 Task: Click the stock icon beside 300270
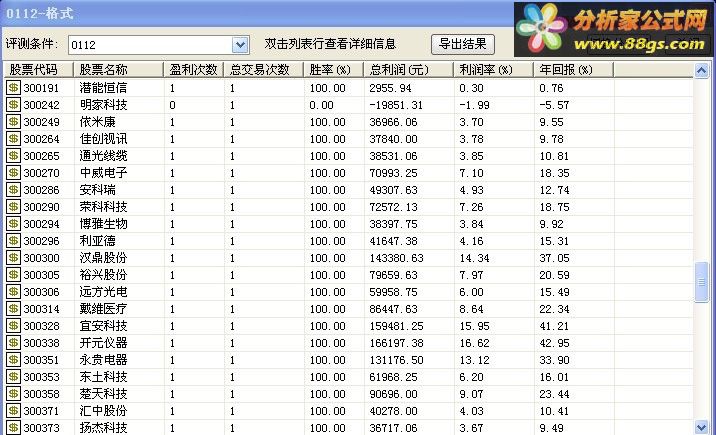click(x=13, y=173)
